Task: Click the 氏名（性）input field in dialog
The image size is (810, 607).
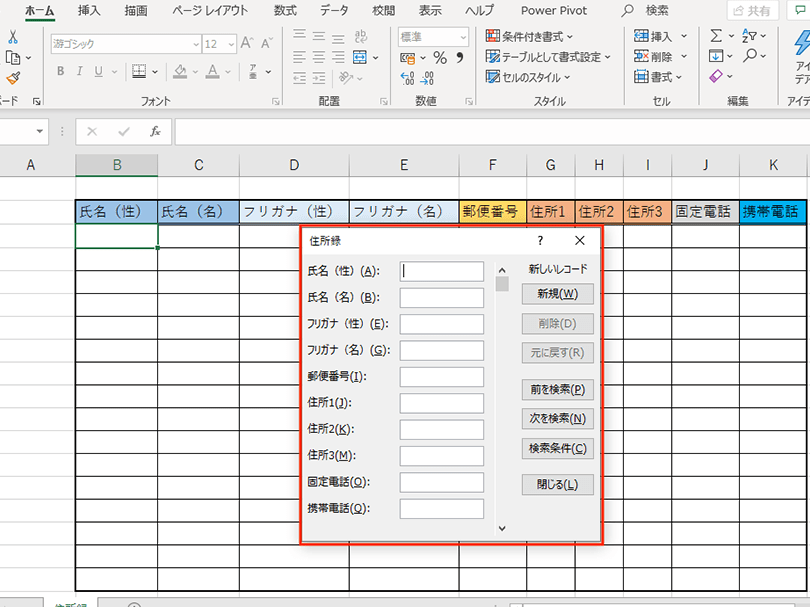Action: pos(442,271)
